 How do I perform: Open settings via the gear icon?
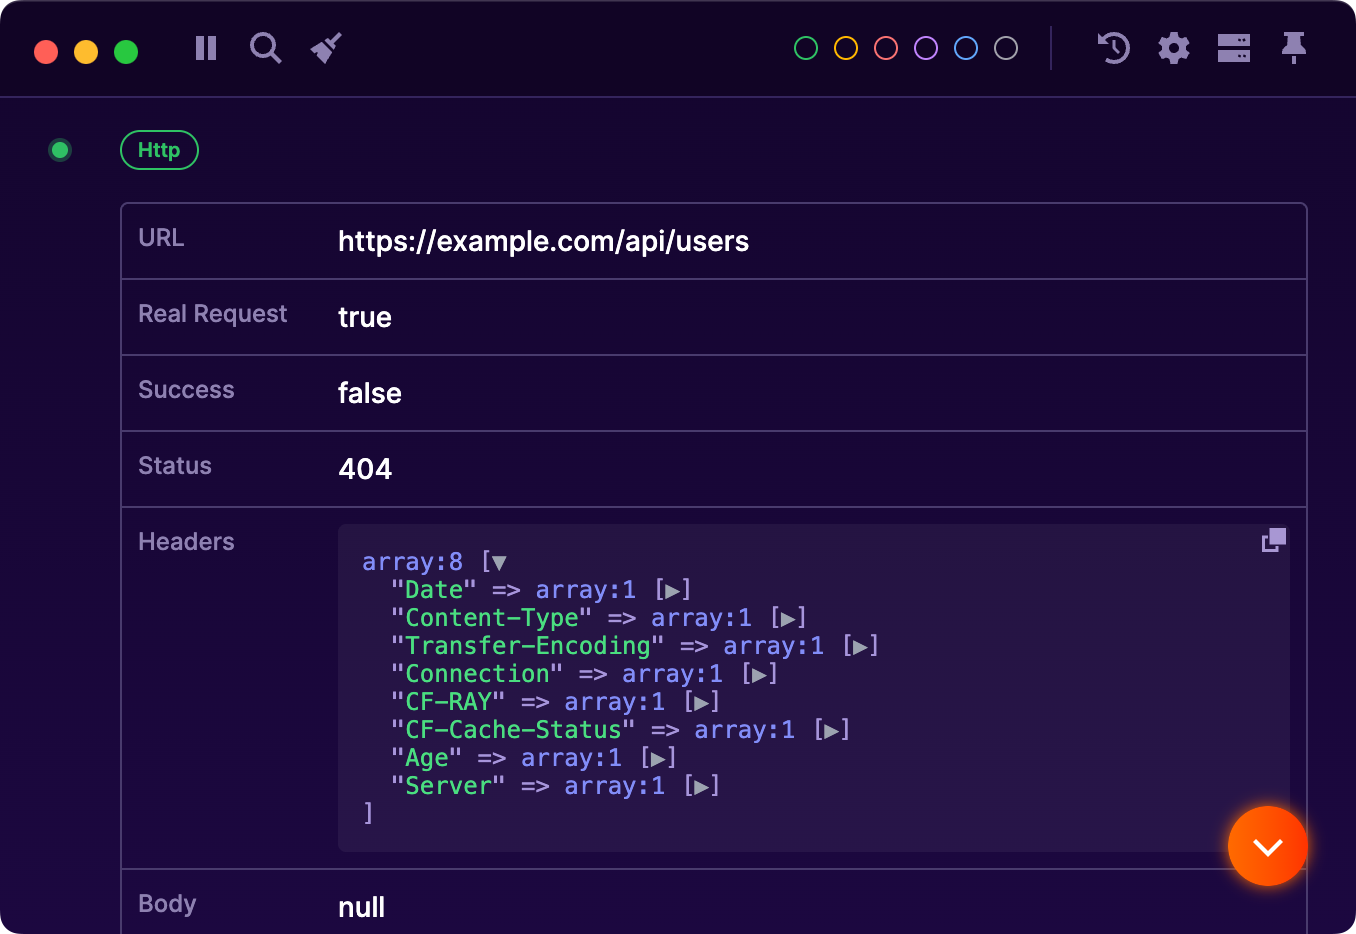pyautogui.click(x=1173, y=47)
